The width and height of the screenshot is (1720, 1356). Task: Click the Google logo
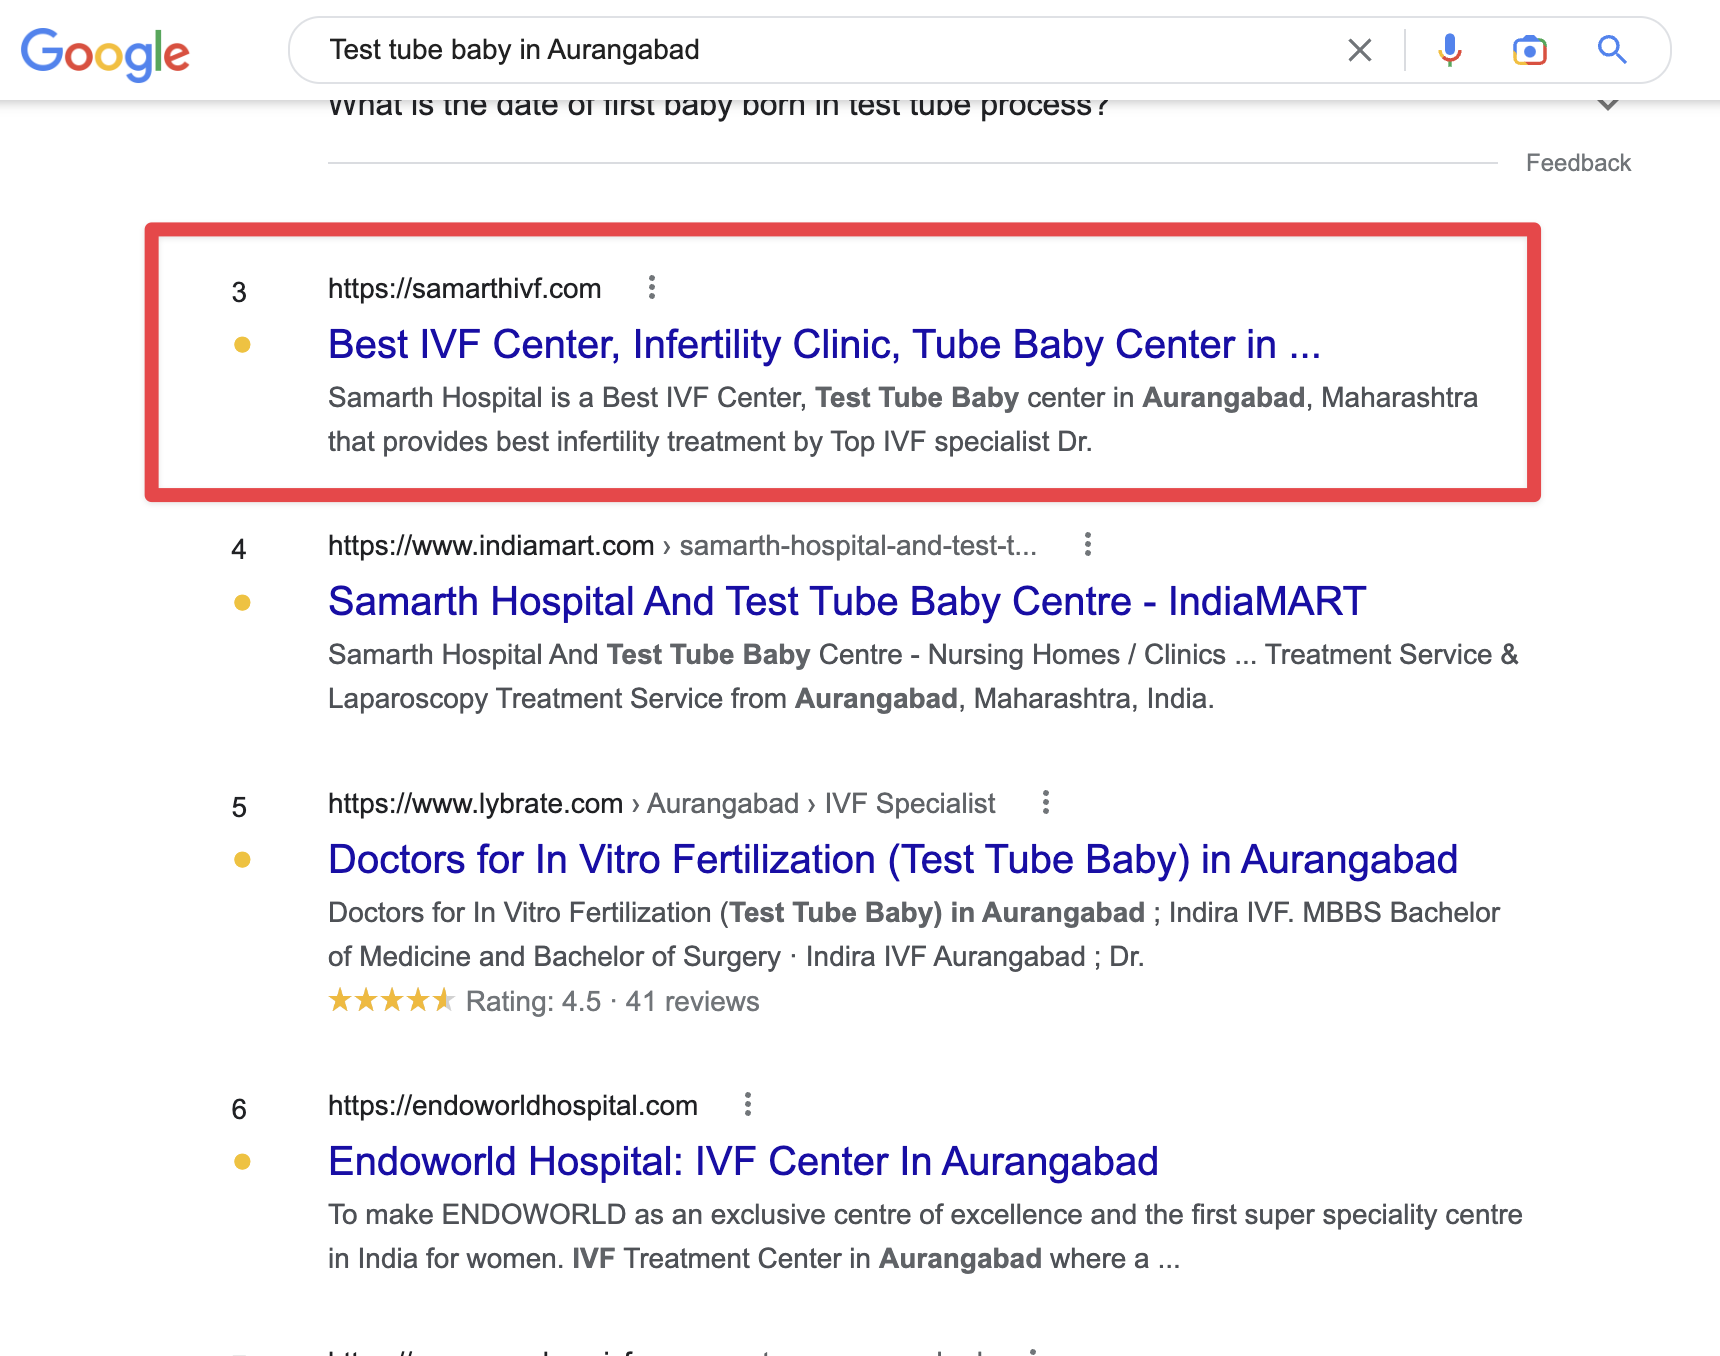coord(105,52)
